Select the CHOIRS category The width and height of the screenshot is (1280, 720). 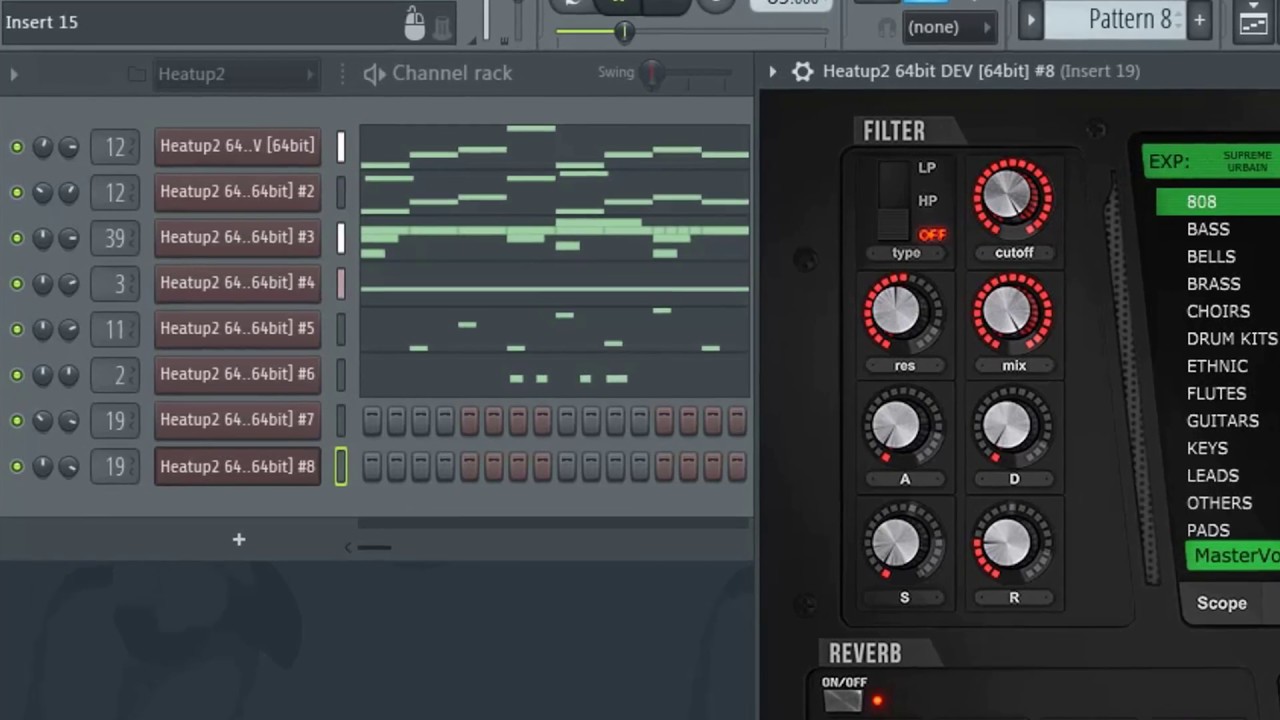[1218, 311]
